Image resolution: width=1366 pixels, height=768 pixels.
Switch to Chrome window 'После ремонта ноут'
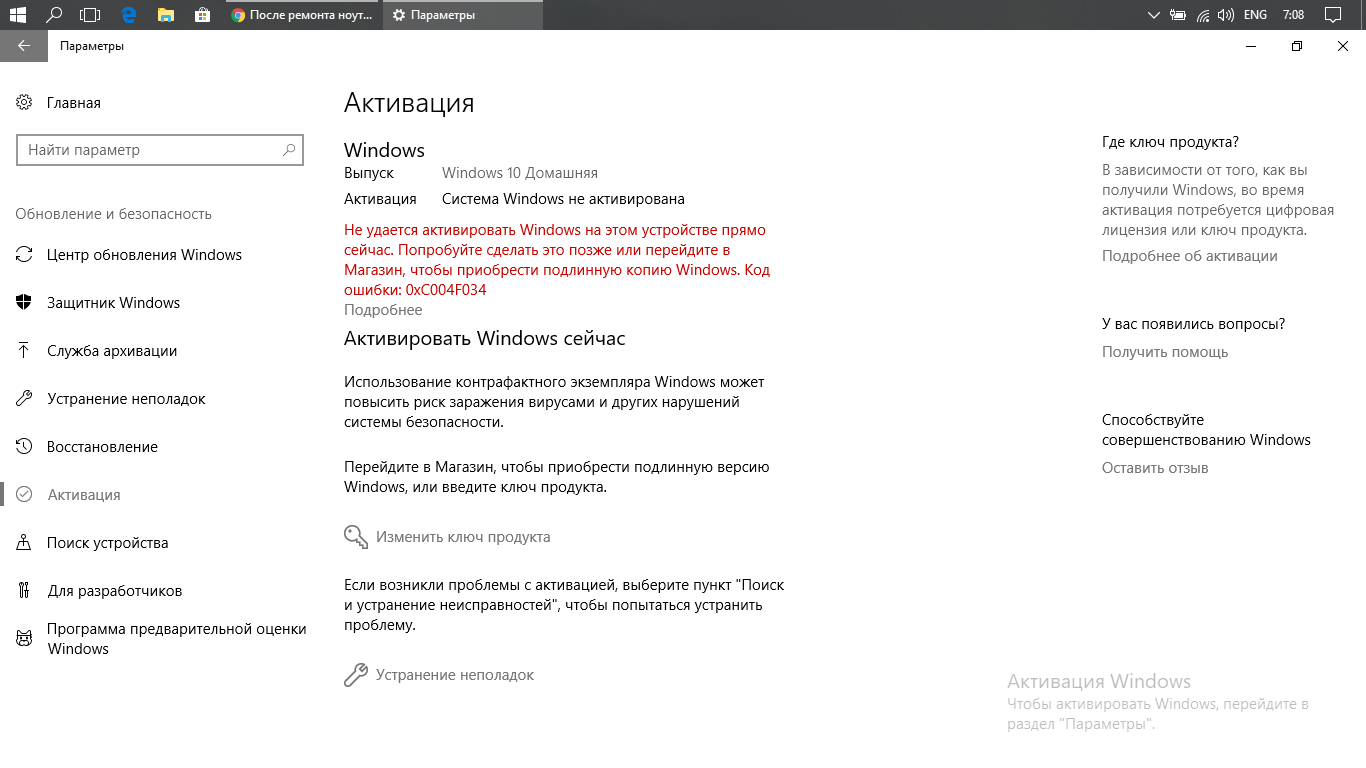click(302, 15)
